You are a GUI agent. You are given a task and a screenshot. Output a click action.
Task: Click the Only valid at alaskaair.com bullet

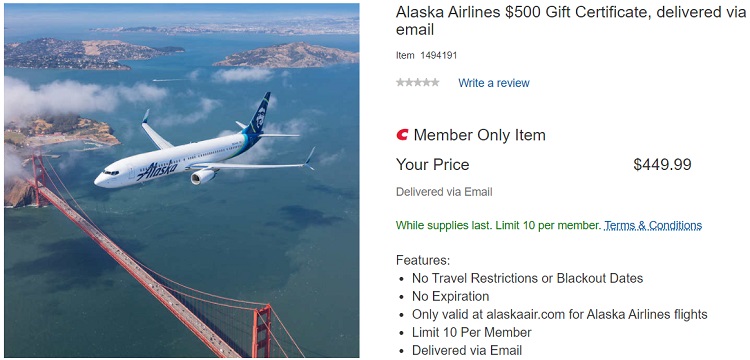coord(559,315)
